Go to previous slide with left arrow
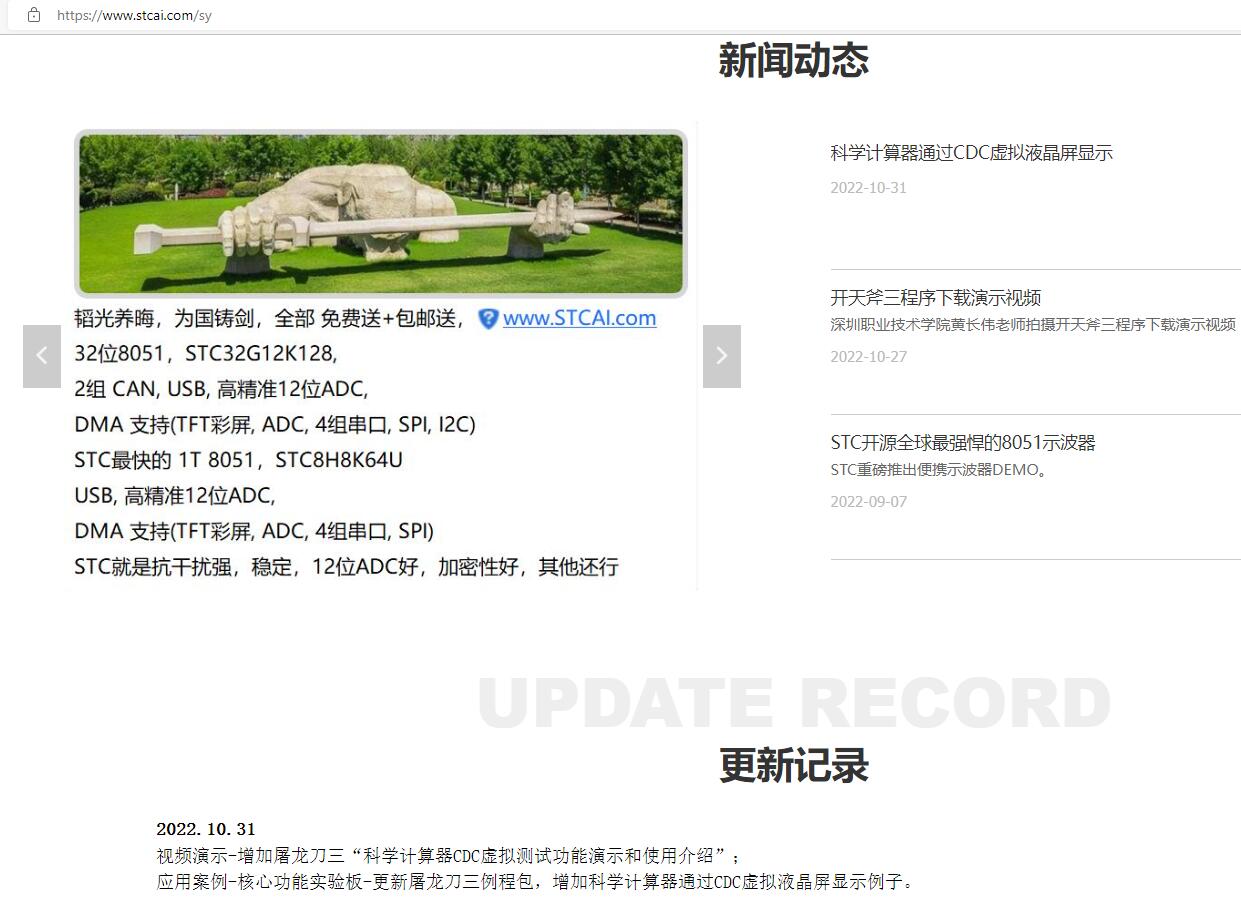The width and height of the screenshot is (1241, 897). click(x=42, y=356)
